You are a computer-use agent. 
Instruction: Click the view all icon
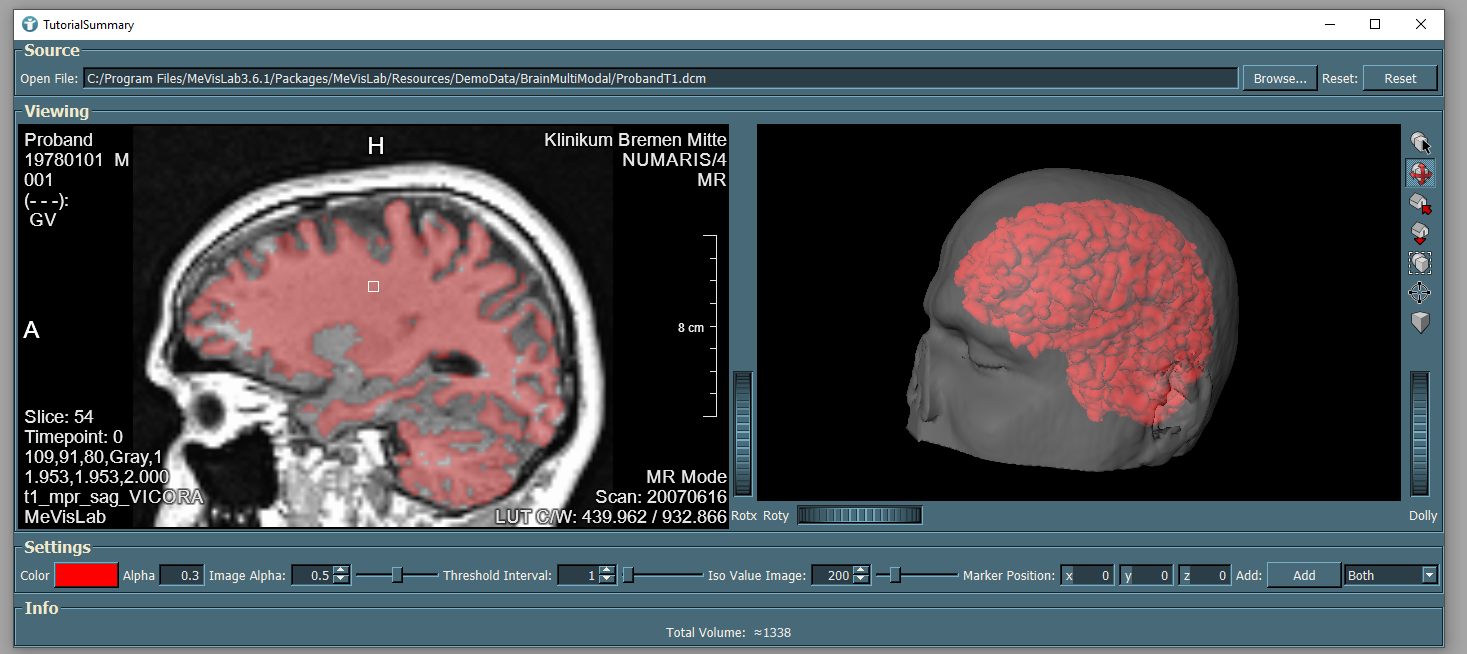point(1419,263)
